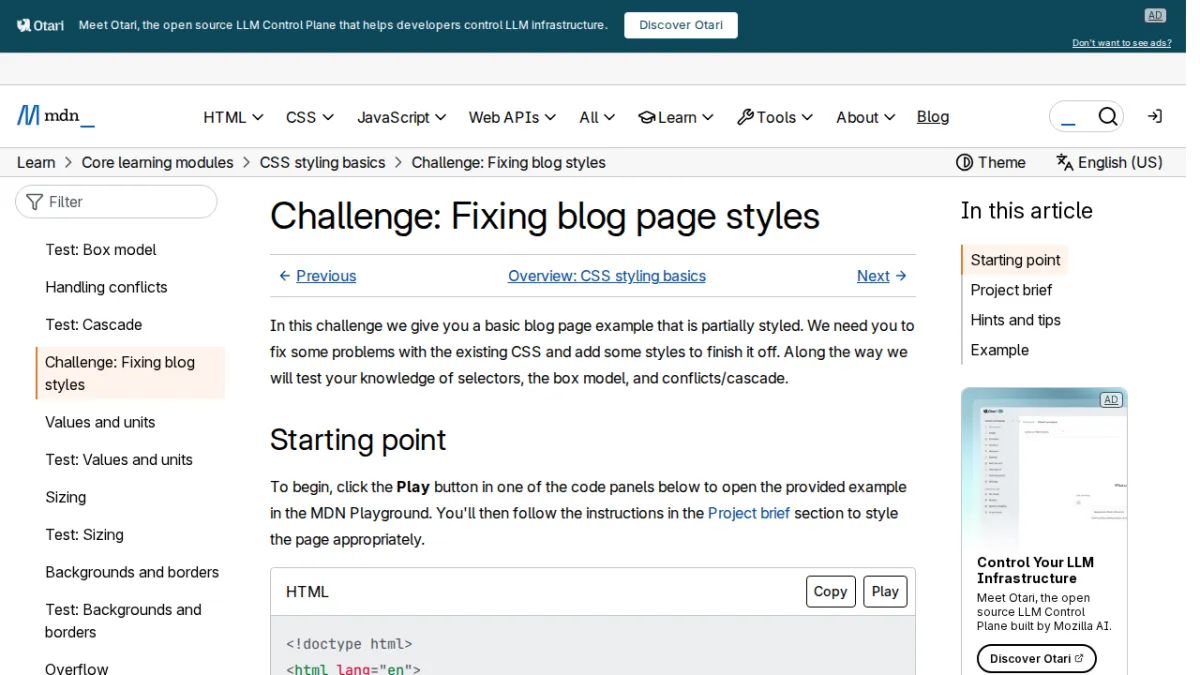Open the Web APIs dropdown menu
Image resolution: width=1200 pixels, height=675 pixels.
click(x=512, y=117)
